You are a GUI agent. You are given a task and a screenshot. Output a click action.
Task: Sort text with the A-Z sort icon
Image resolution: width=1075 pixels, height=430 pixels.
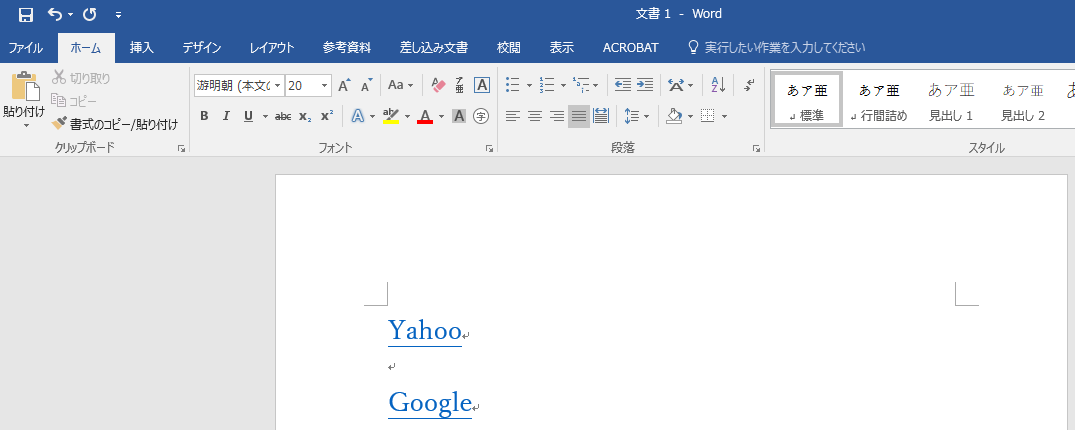(x=718, y=85)
